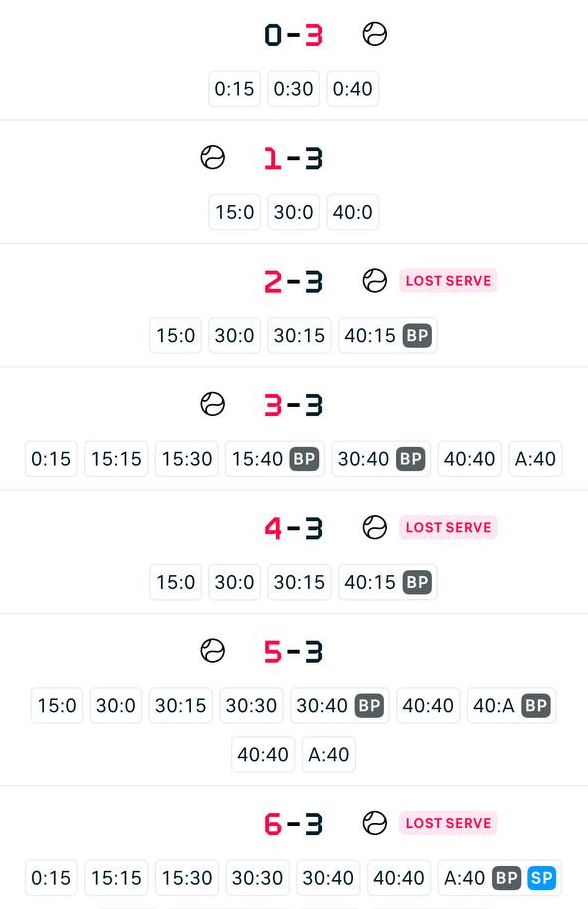Click the tennis ball icon beside 3-3

212,404
